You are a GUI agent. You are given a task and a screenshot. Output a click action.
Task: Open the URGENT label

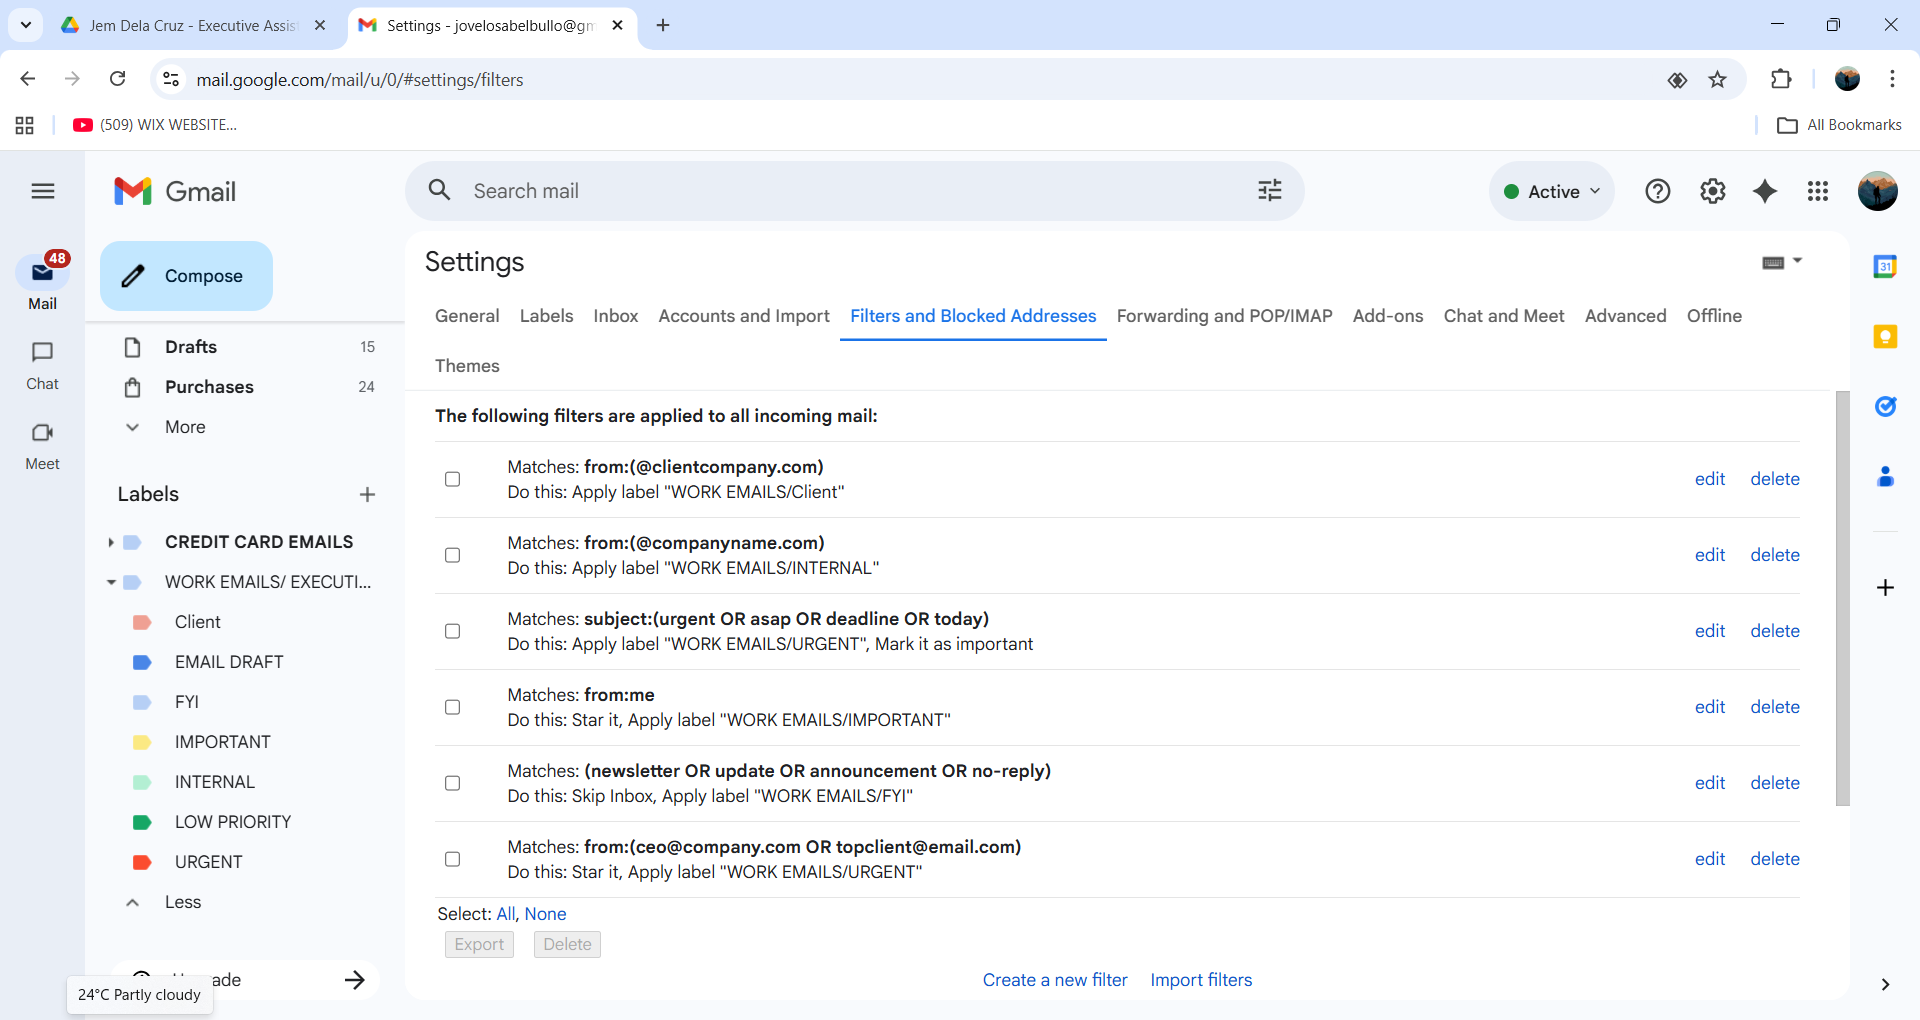point(208,862)
